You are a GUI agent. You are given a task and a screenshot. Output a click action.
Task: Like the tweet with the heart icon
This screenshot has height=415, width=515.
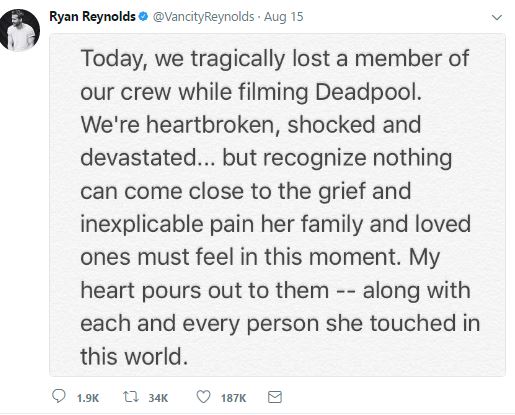point(203,397)
